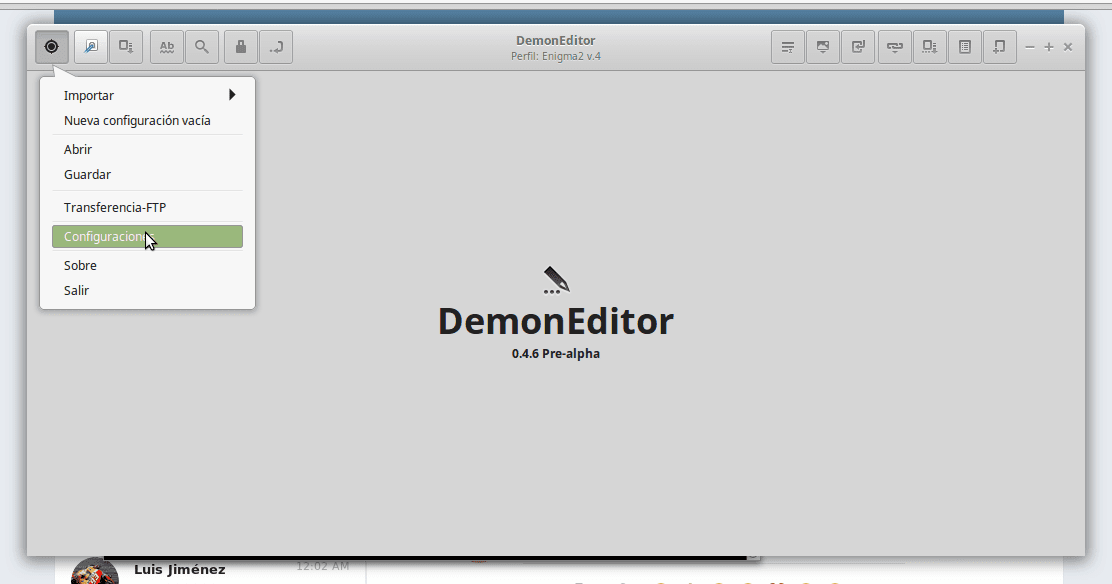Image resolution: width=1112 pixels, height=584 pixels.
Task: Open Transferencia-FTP from the menu
Action: [x=115, y=207]
